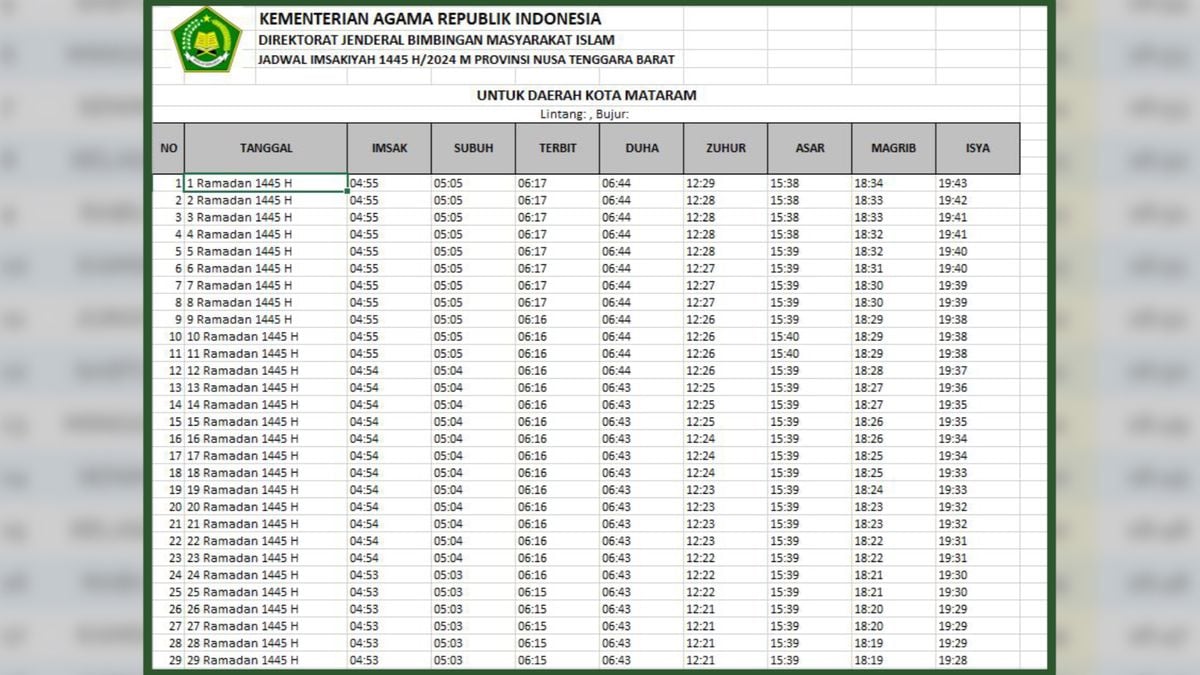Select the Untuk Daerah Kota Mataram heading

coord(586,96)
